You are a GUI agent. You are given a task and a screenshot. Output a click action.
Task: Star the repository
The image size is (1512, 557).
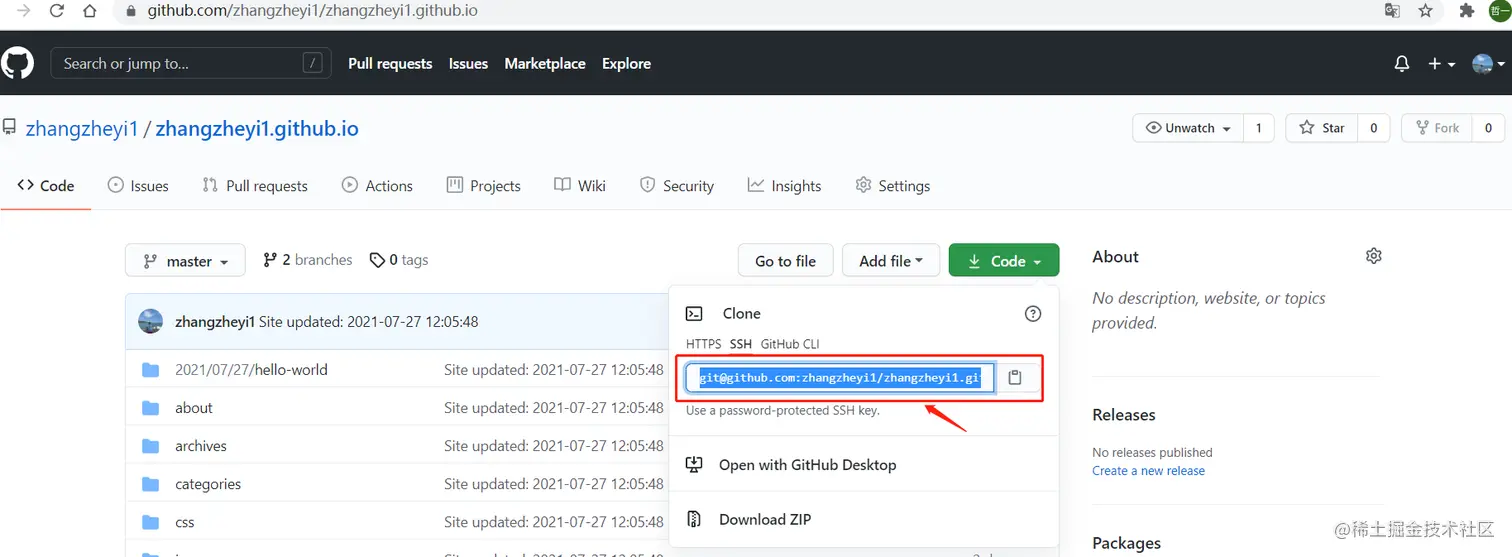point(1321,128)
